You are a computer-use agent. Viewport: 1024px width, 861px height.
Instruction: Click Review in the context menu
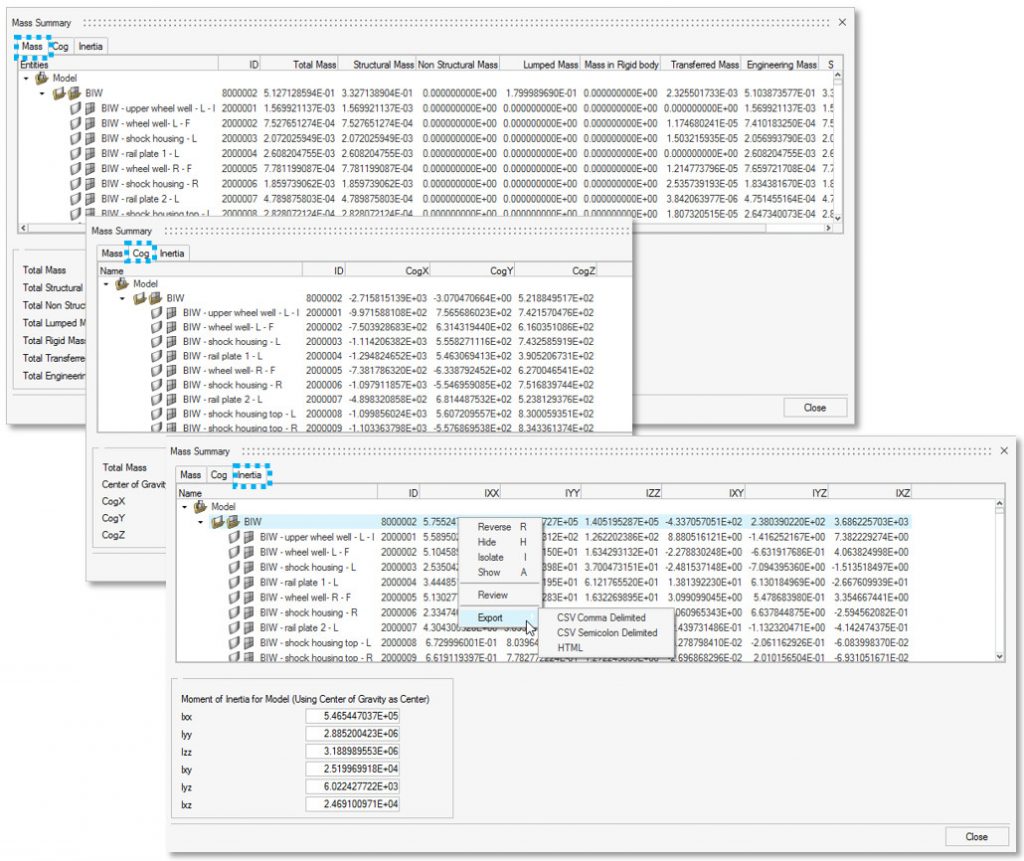click(492, 595)
